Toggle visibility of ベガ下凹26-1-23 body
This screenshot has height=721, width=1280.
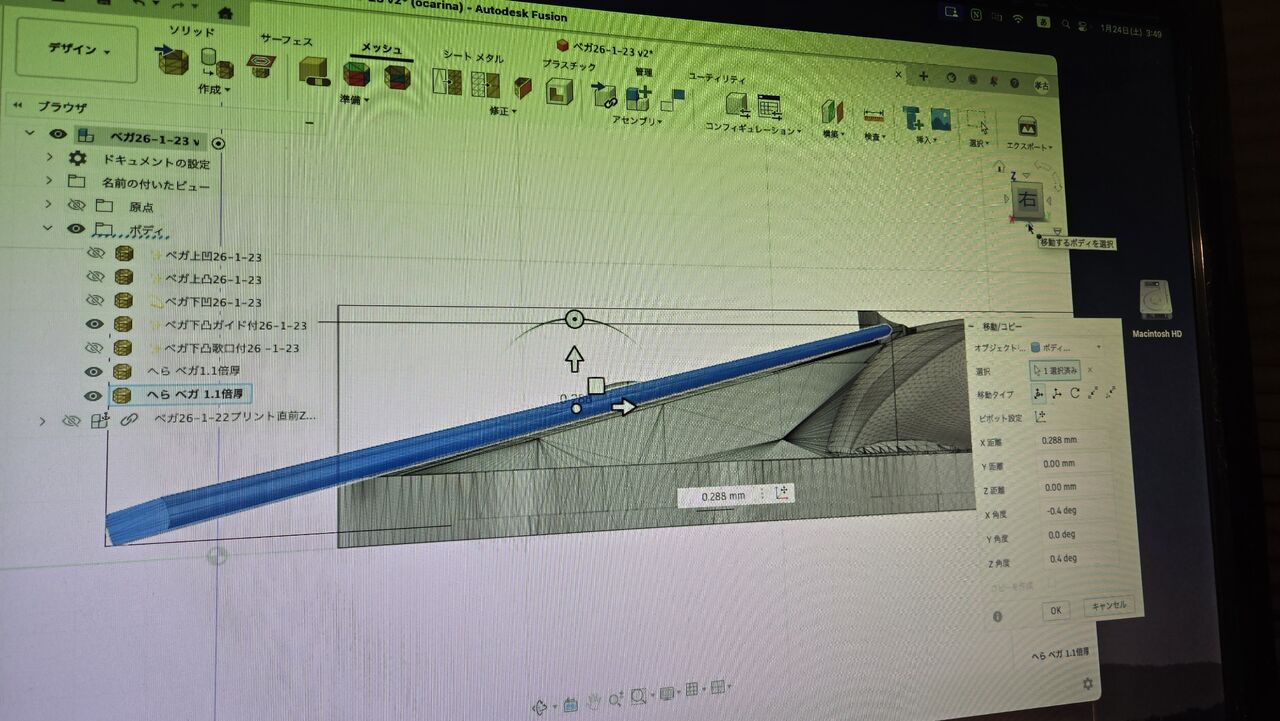(x=95, y=300)
